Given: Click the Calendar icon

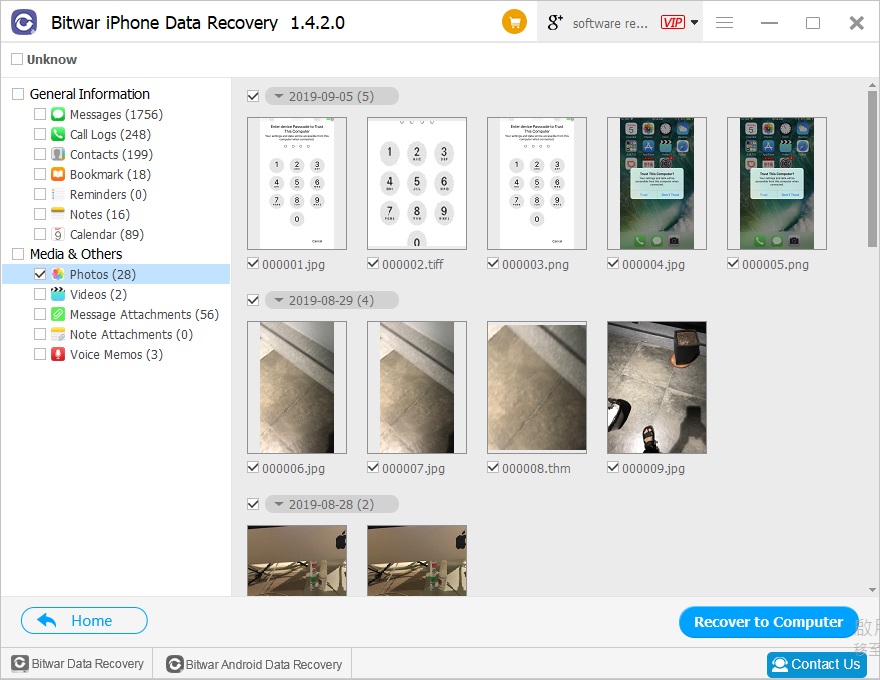Looking at the screenshot, I should tap(58, 234).
